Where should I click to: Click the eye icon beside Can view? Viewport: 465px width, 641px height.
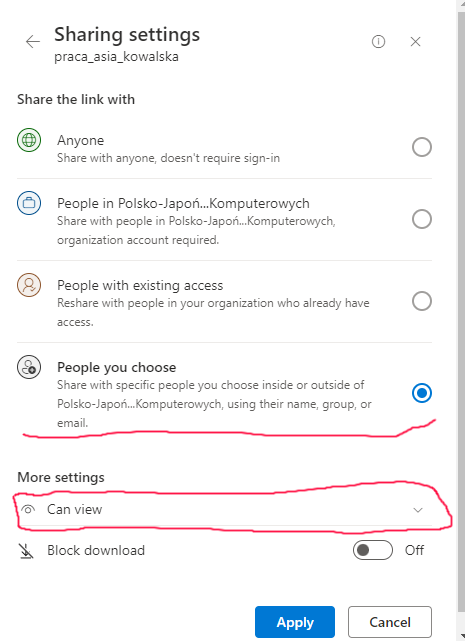coord(28,509)
